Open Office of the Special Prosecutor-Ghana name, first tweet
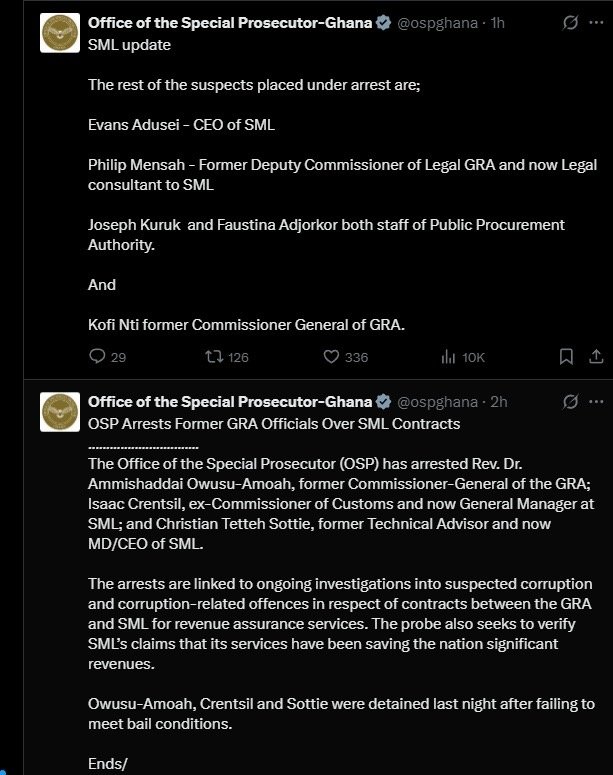The image size is (613, 775). (230, 23)
